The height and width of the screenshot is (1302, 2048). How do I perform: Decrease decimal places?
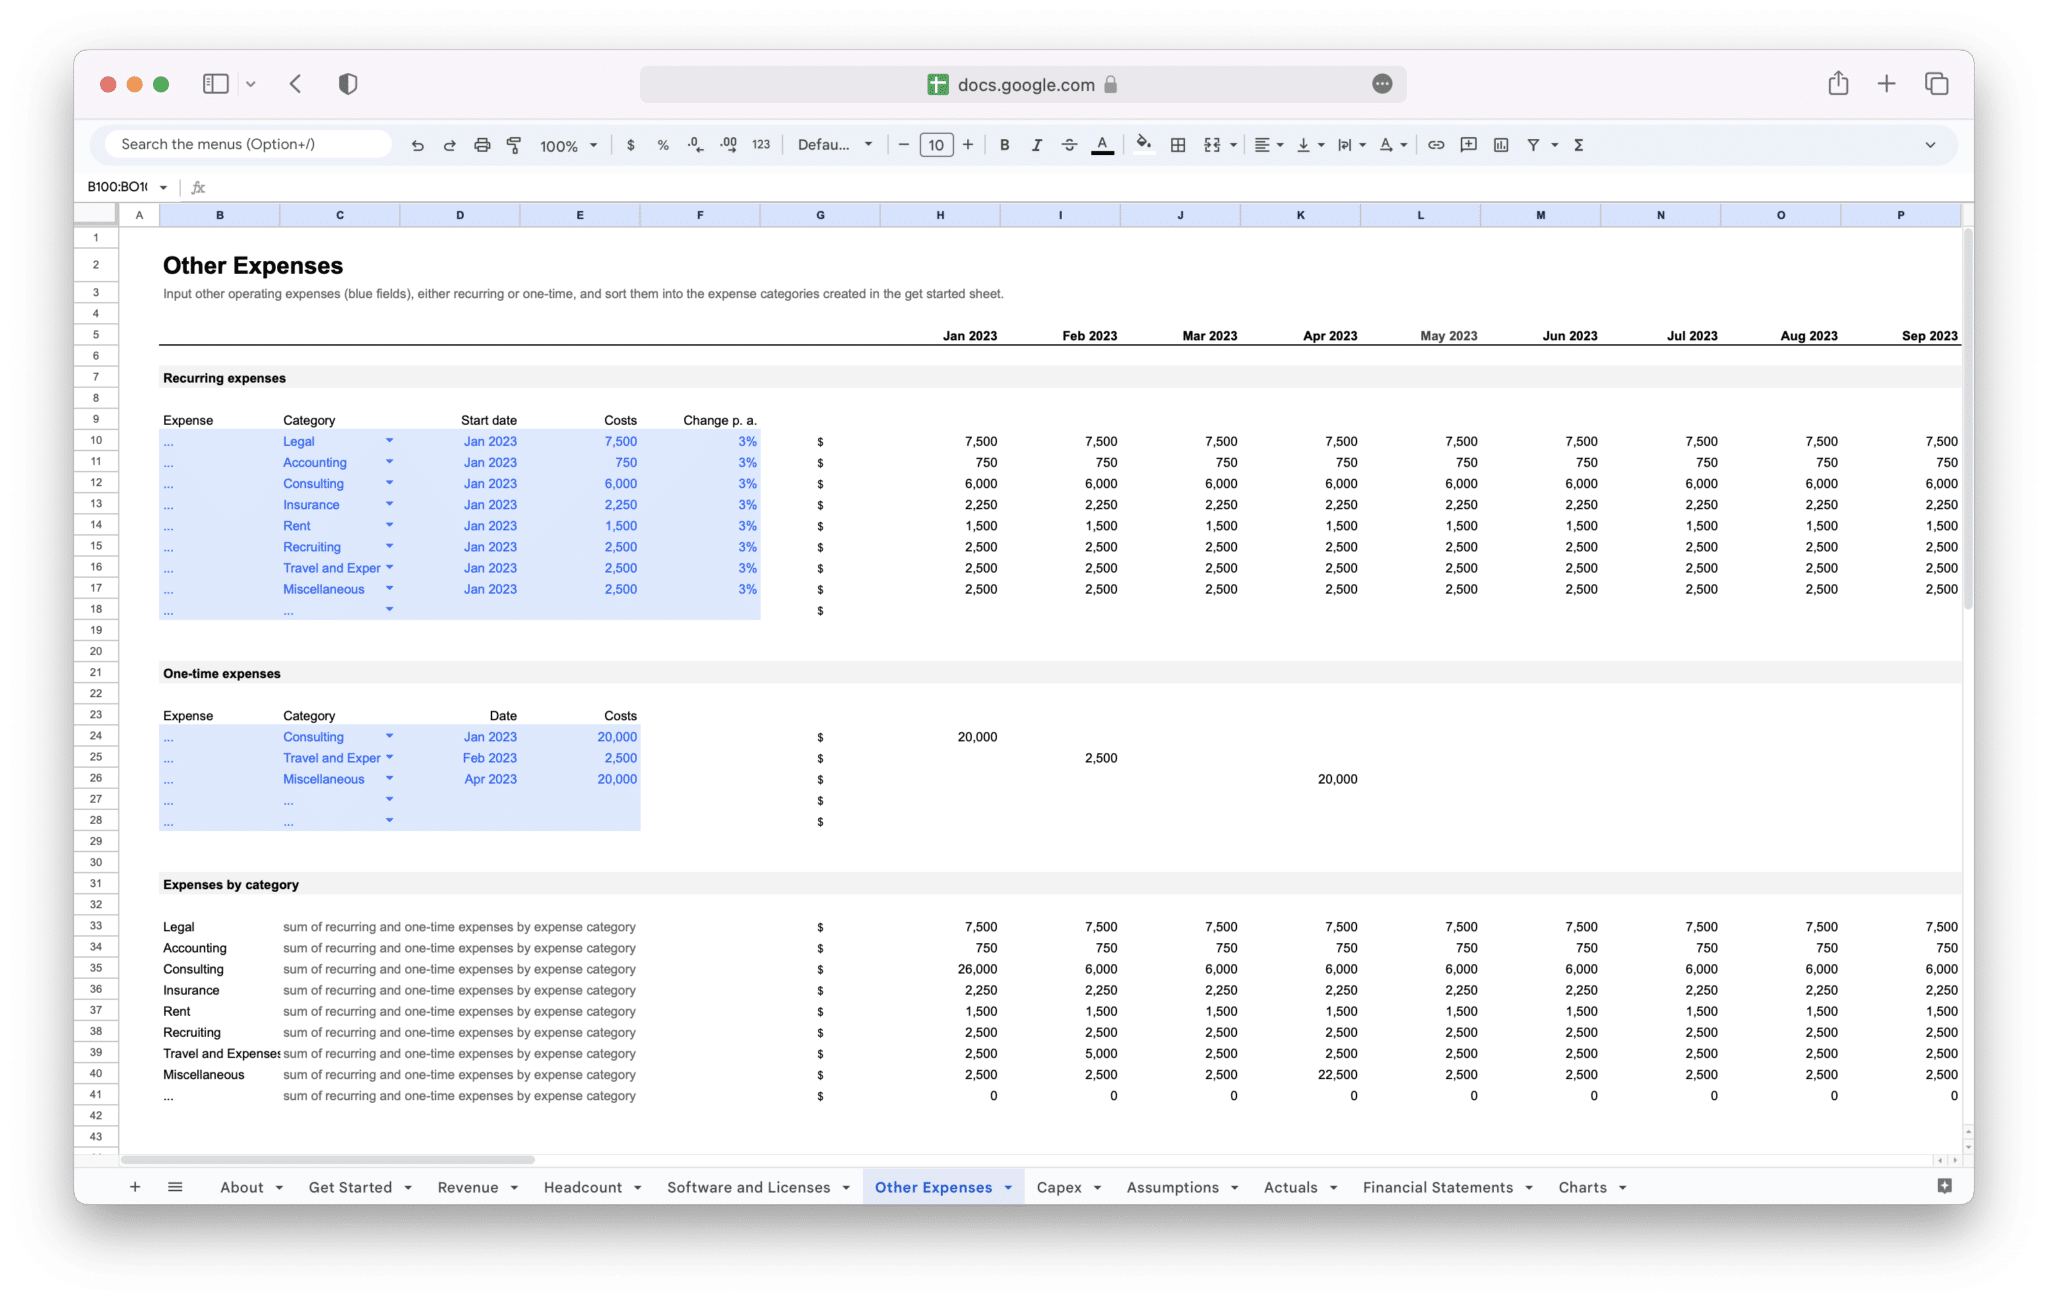(x=695, y=145)
